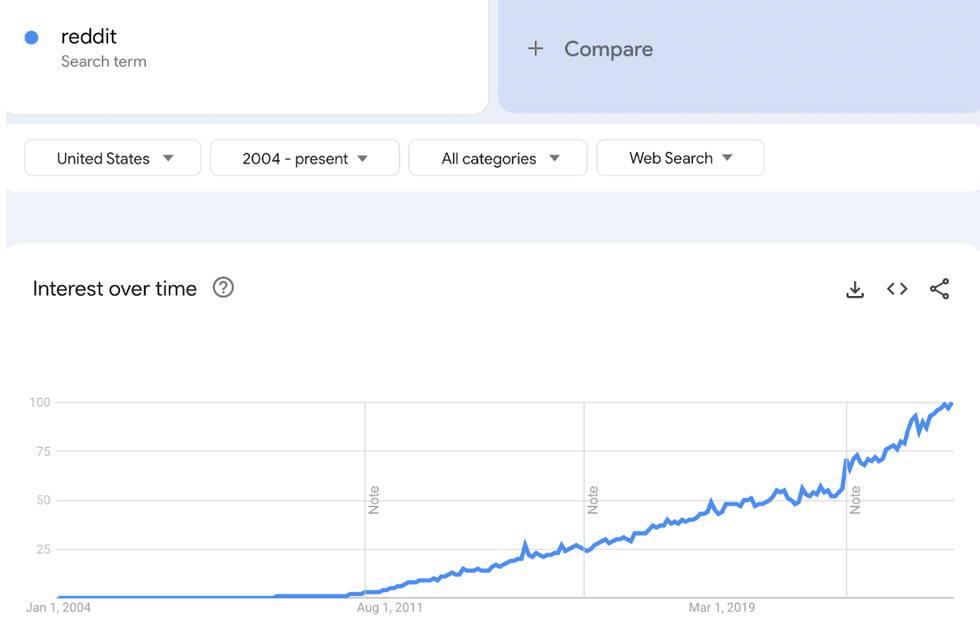This screenshot has width=980, height=633.
Task: Click the Note marker near Aug 2011
Action: tap(374, 500)
